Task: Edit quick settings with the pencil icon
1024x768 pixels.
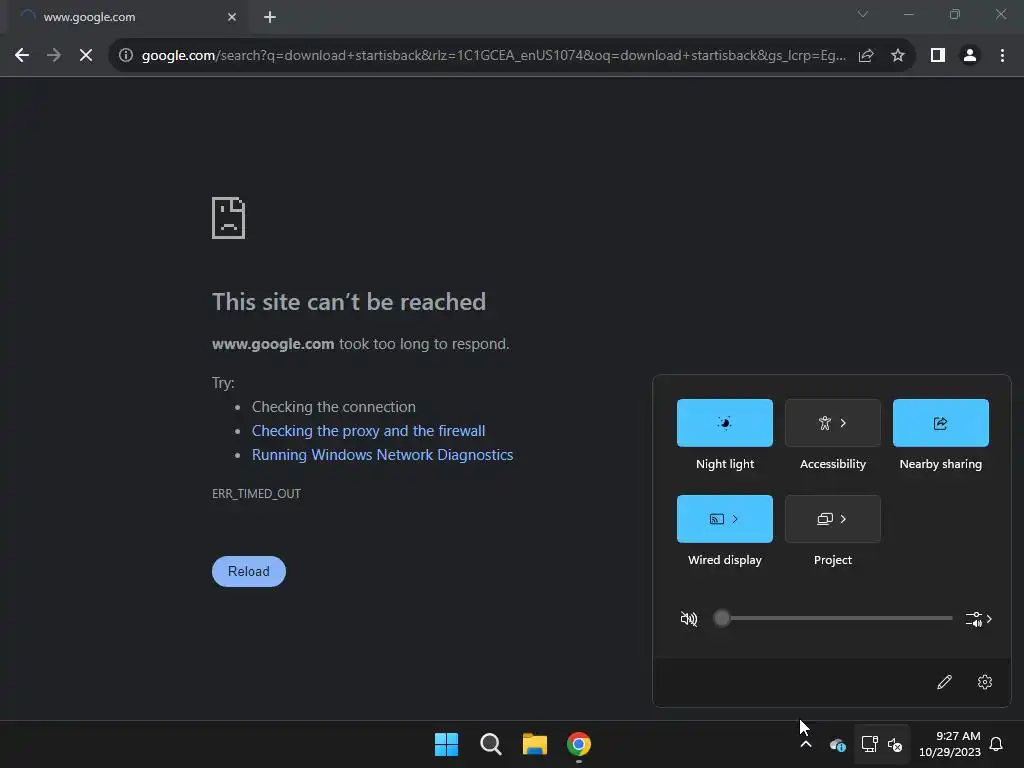Action: pos(944,682)
